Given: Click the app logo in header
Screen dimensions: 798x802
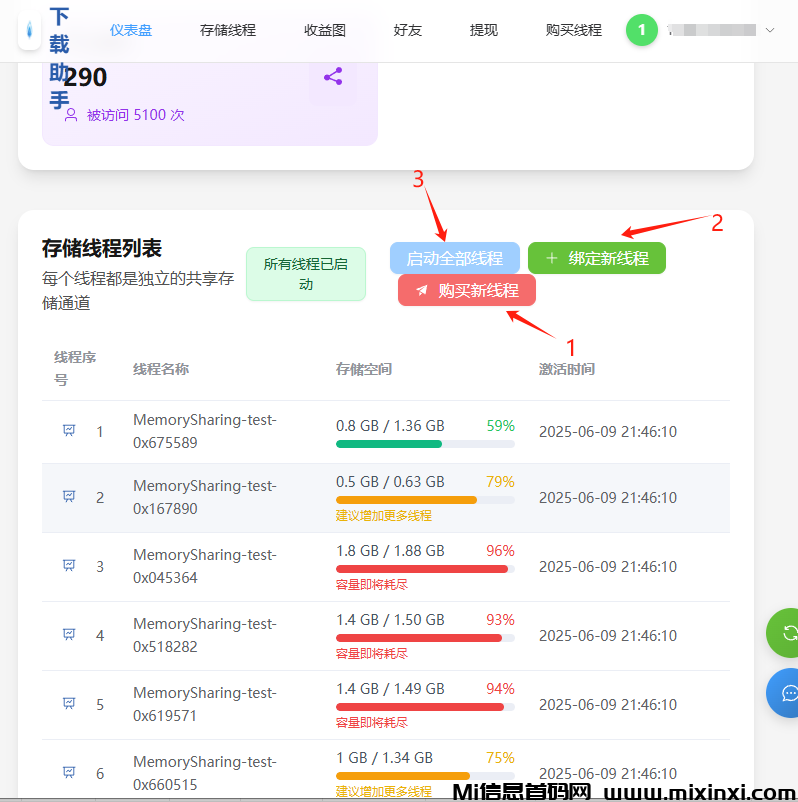Looking at the screenshot, I should coord(30,30).
